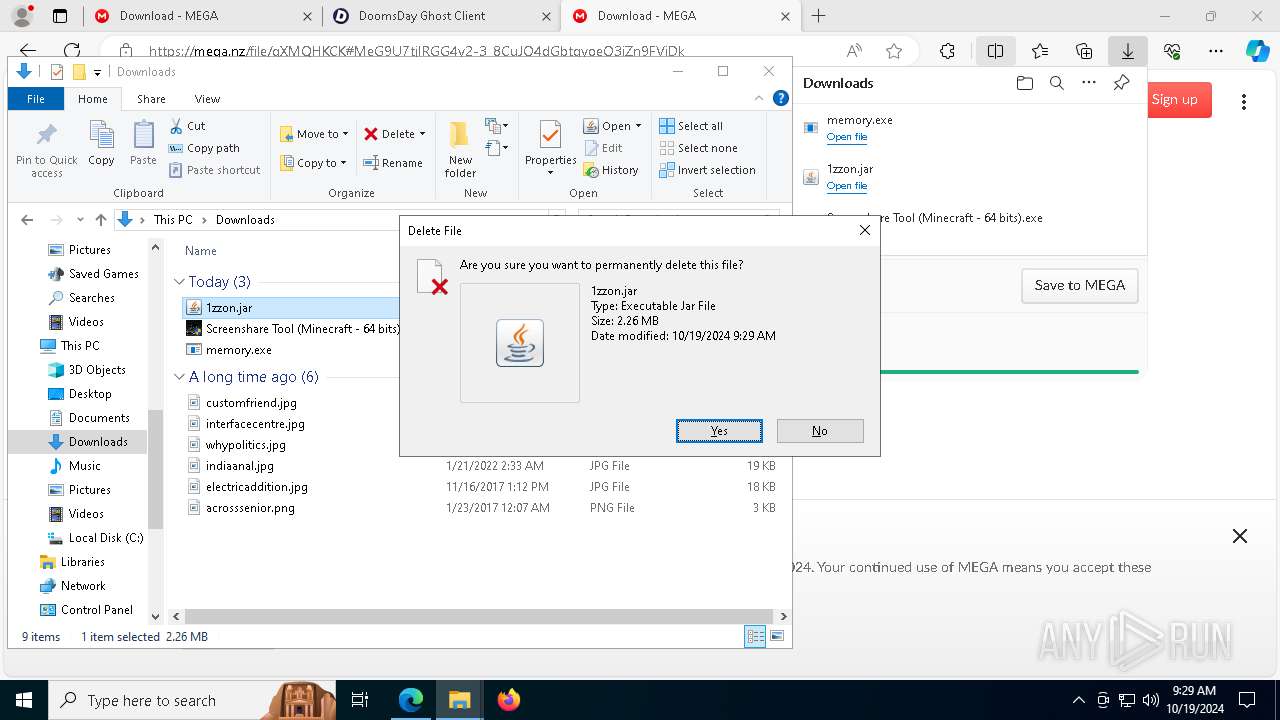Switch to details view layout icon

pyautogui.click(x=755, y=636)
